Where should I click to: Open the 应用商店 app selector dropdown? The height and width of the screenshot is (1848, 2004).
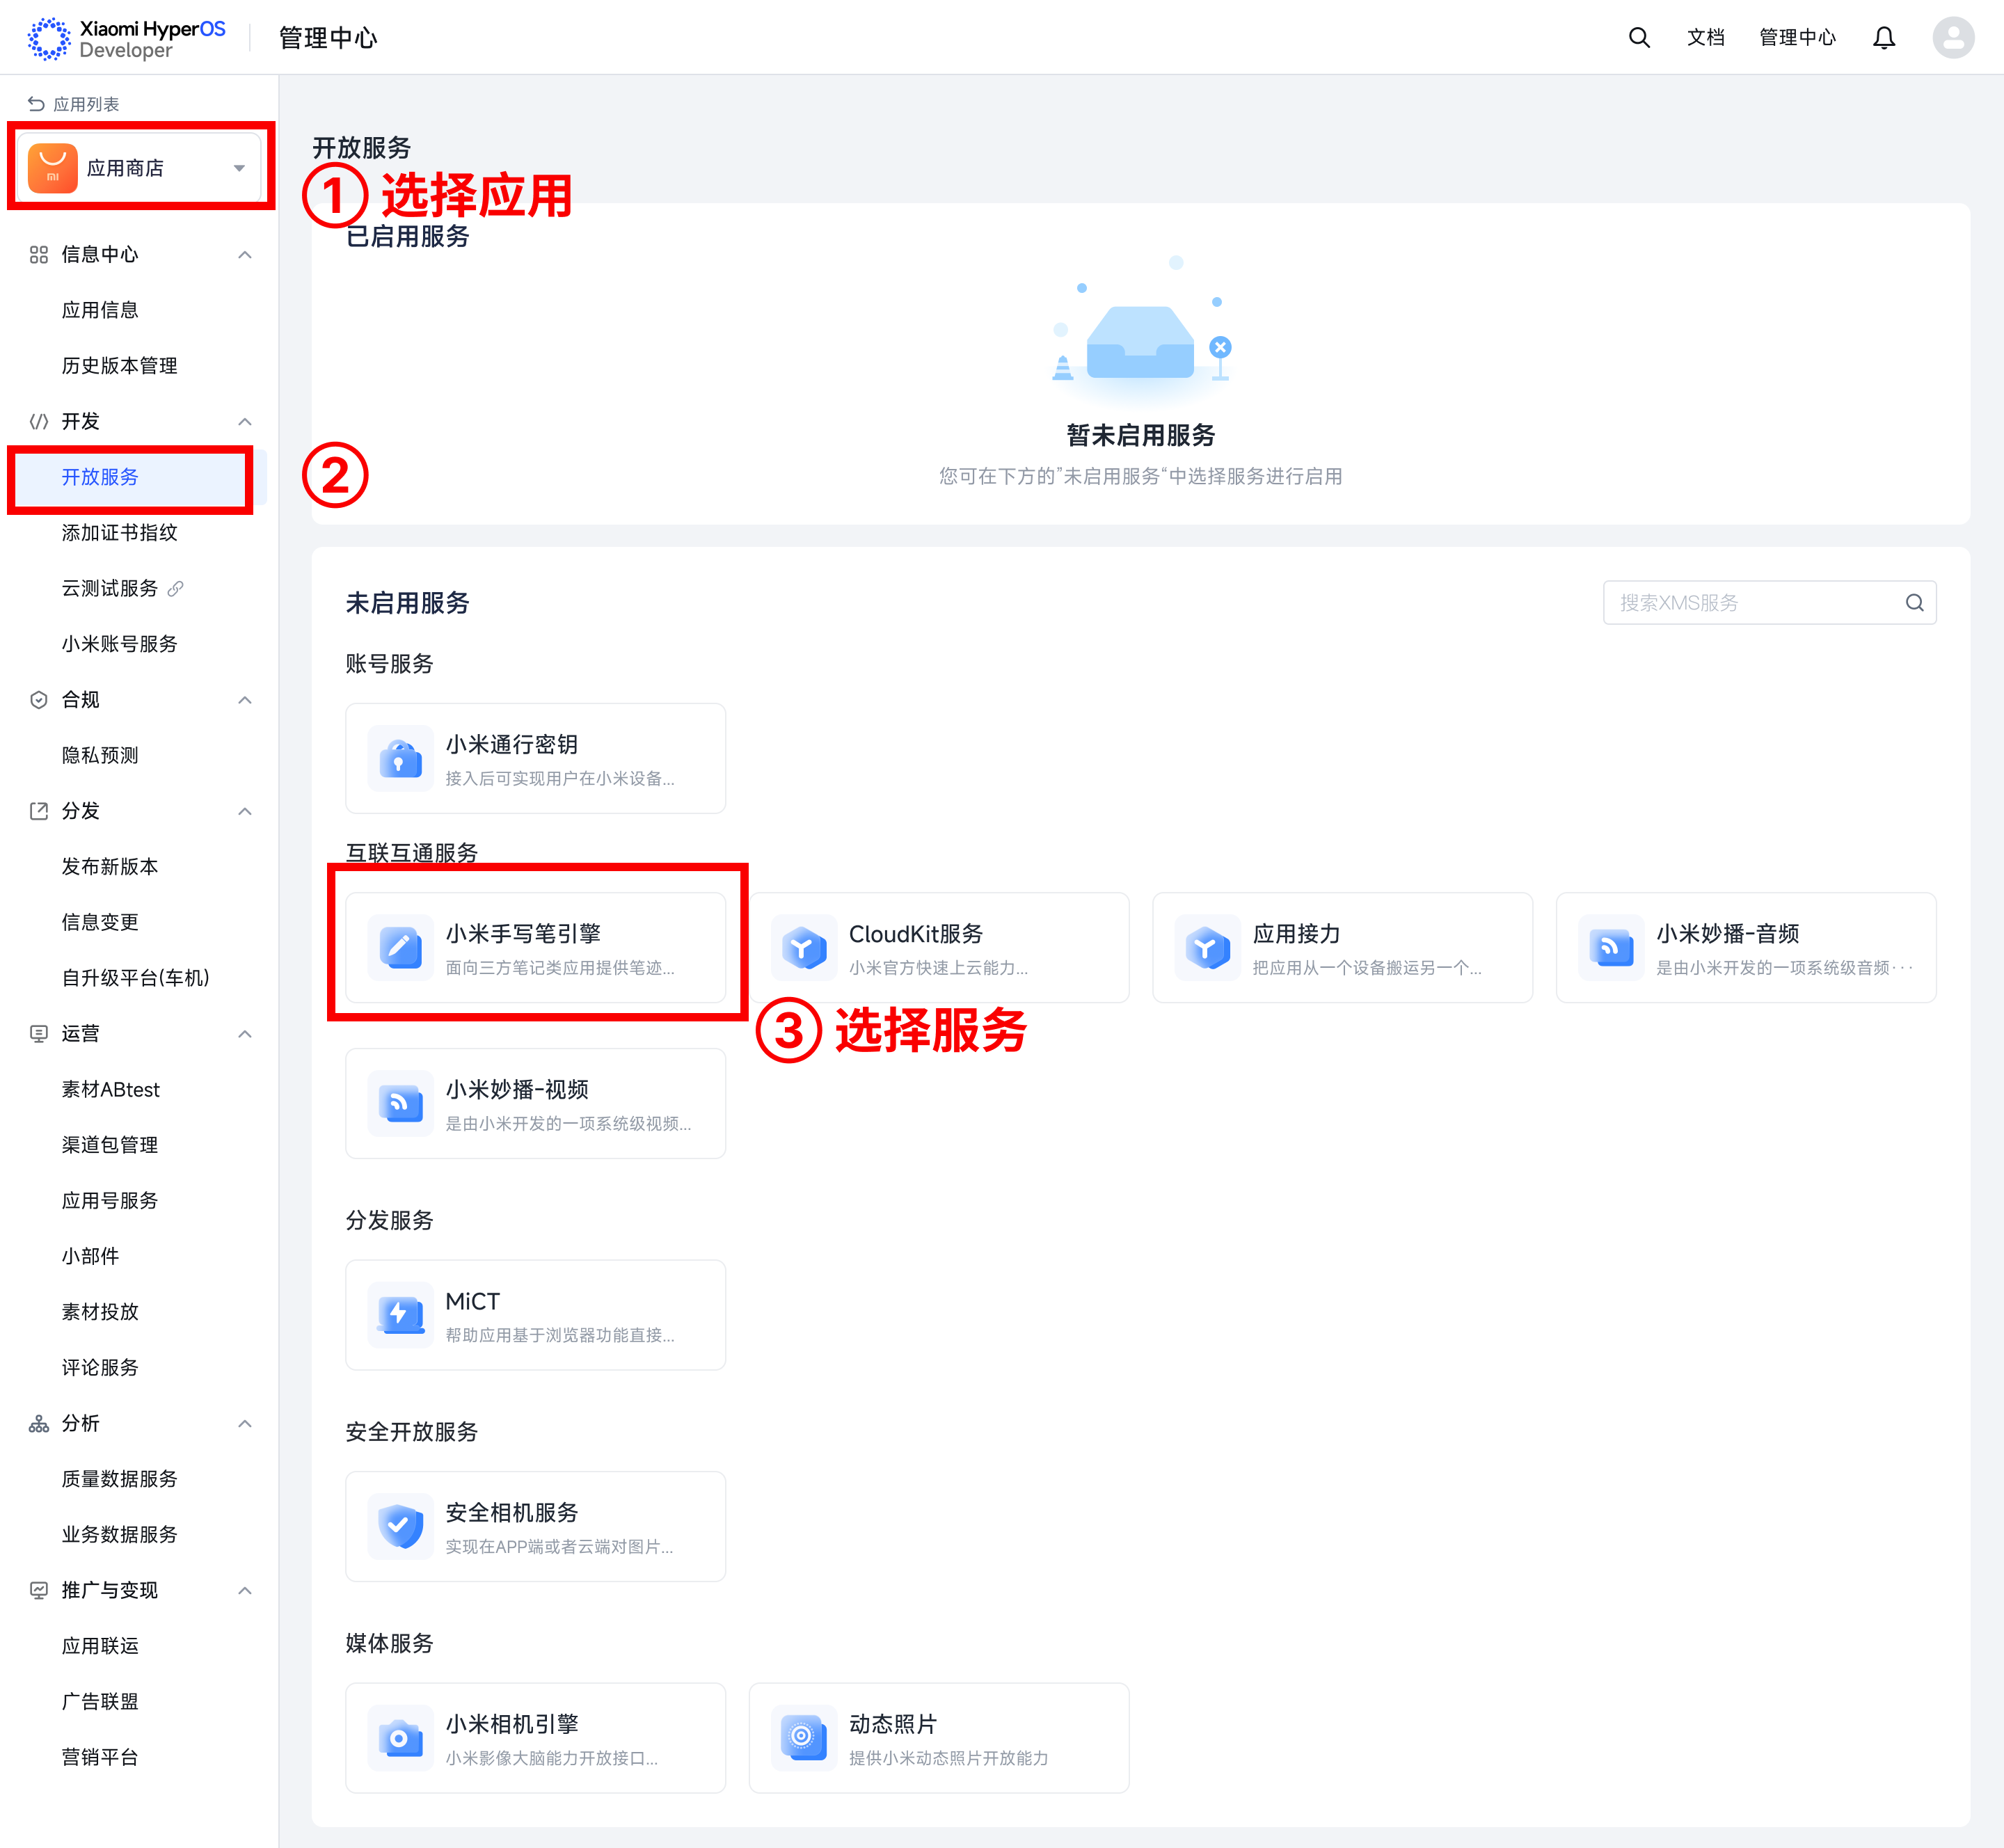click(x=140, y=168)
